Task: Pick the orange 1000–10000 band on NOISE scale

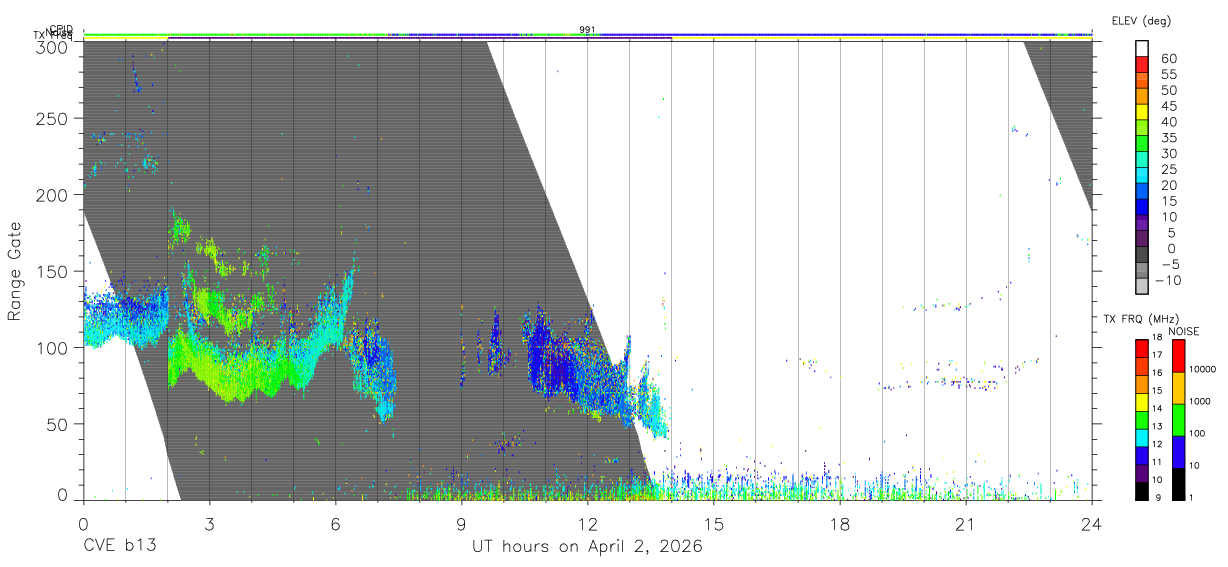Action: [x=1178, y=387]
